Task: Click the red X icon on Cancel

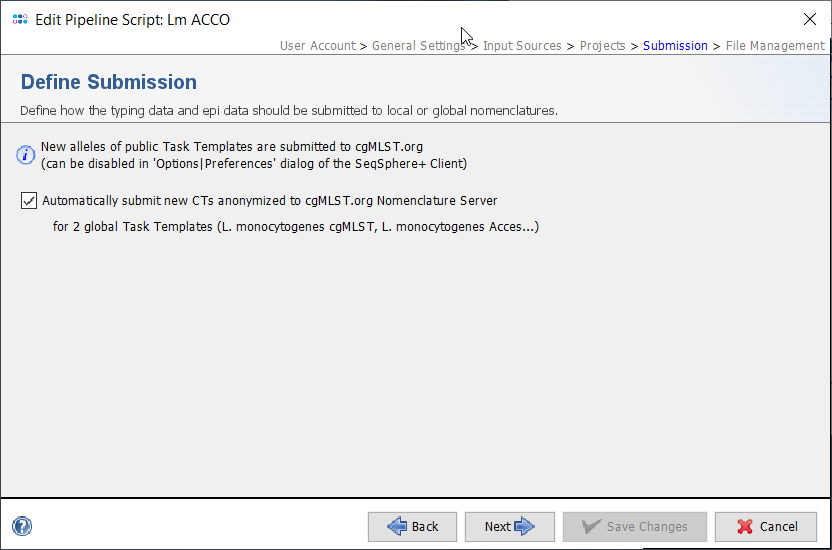Action: [x=745, y=526]
